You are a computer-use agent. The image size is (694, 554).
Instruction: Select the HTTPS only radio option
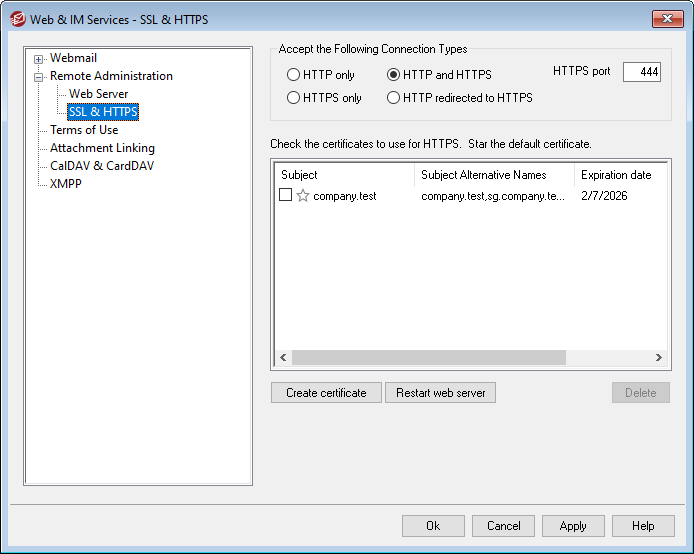coord(294,98)
